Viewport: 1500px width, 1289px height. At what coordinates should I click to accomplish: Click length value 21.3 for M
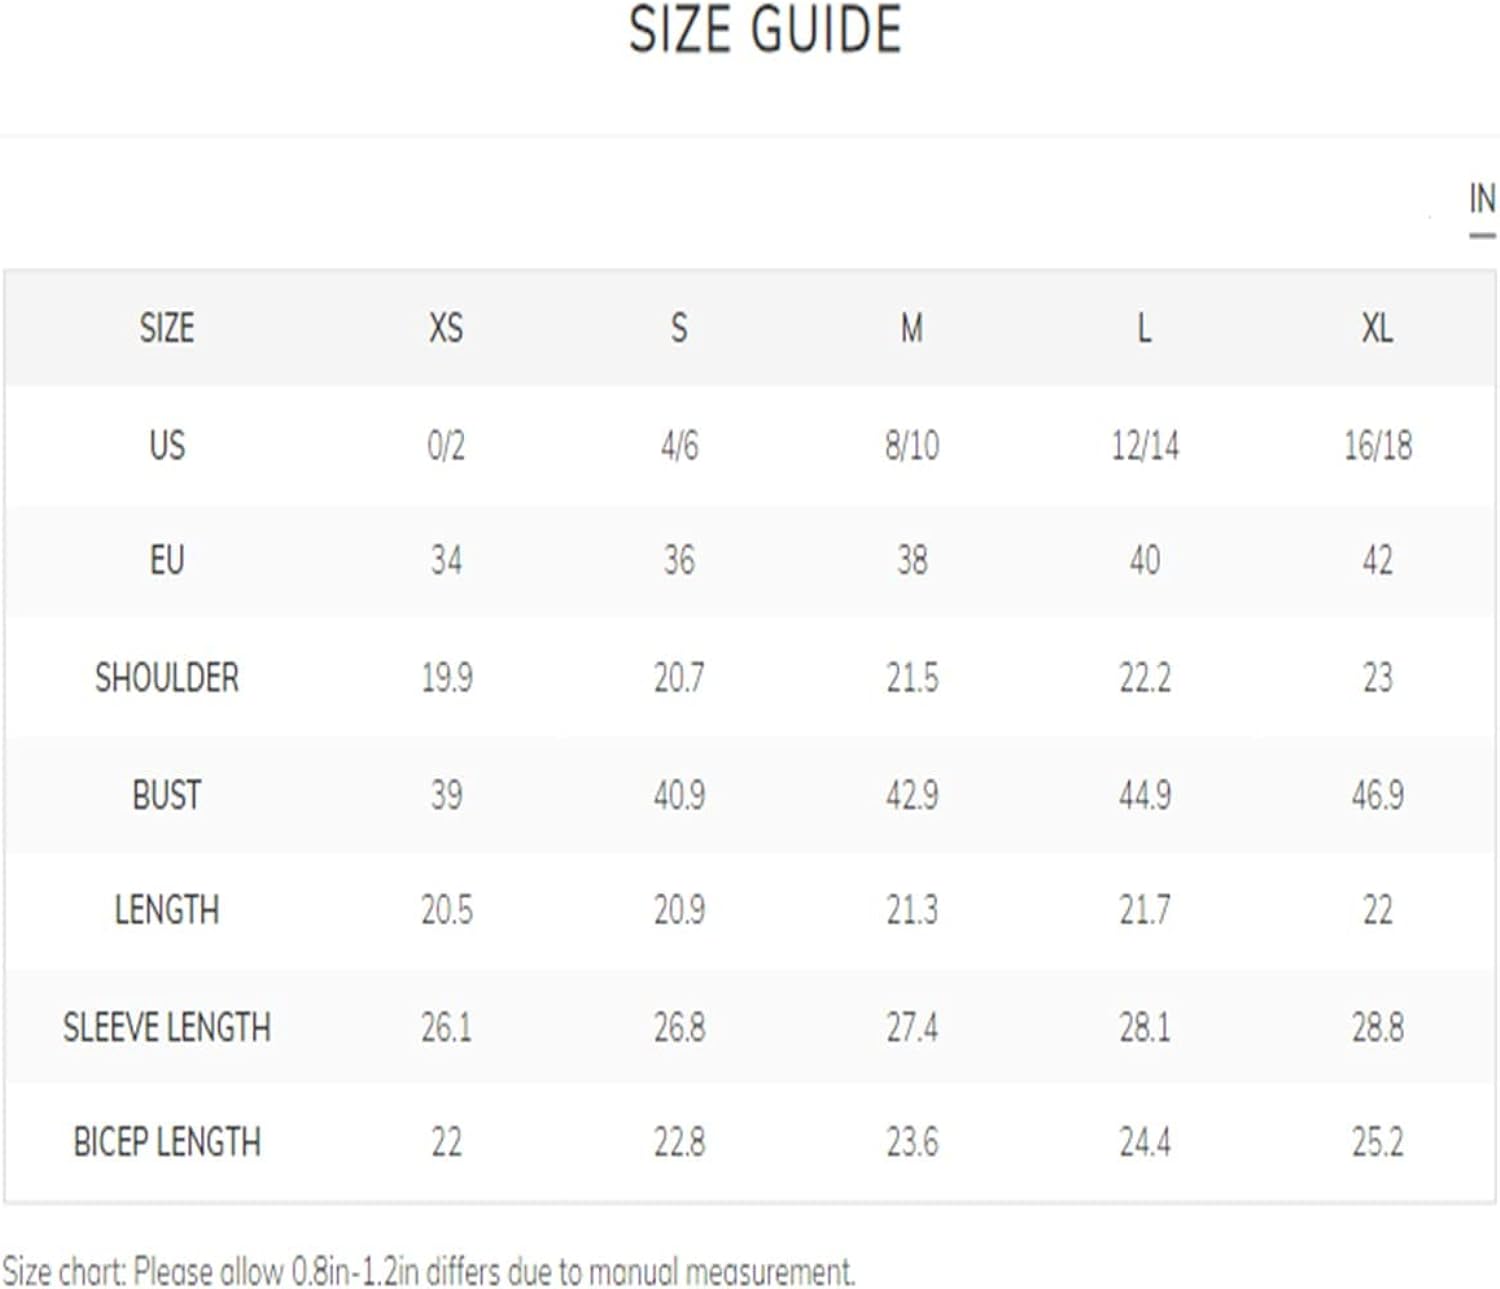[x=912, y=910]
